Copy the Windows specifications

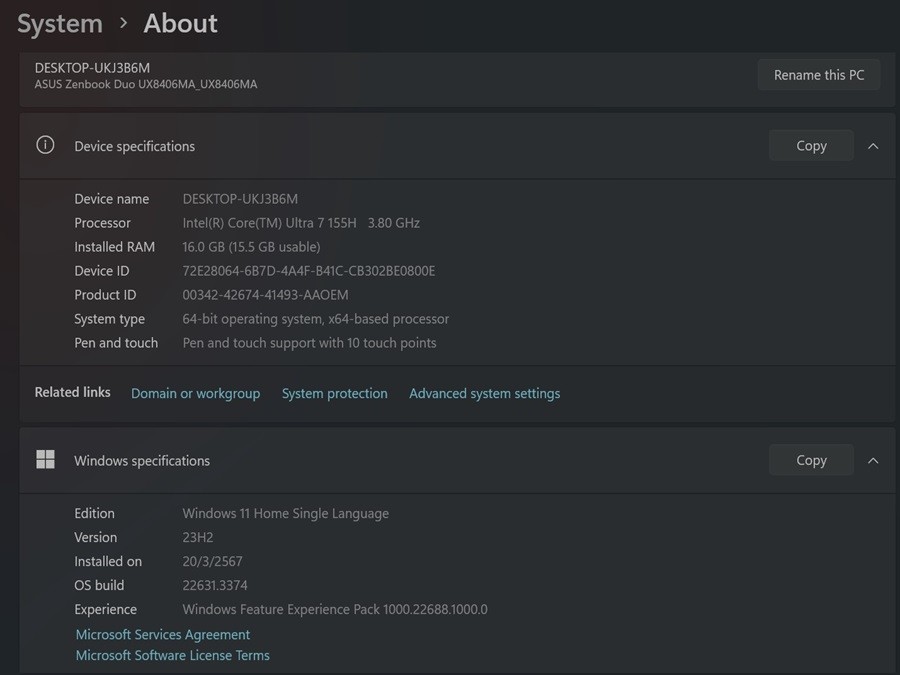811,461
